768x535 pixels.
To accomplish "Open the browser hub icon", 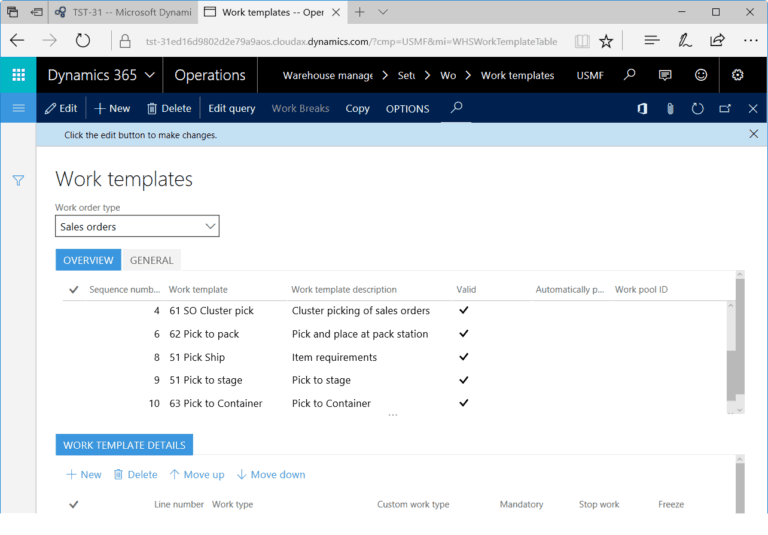I will point(651,40).
